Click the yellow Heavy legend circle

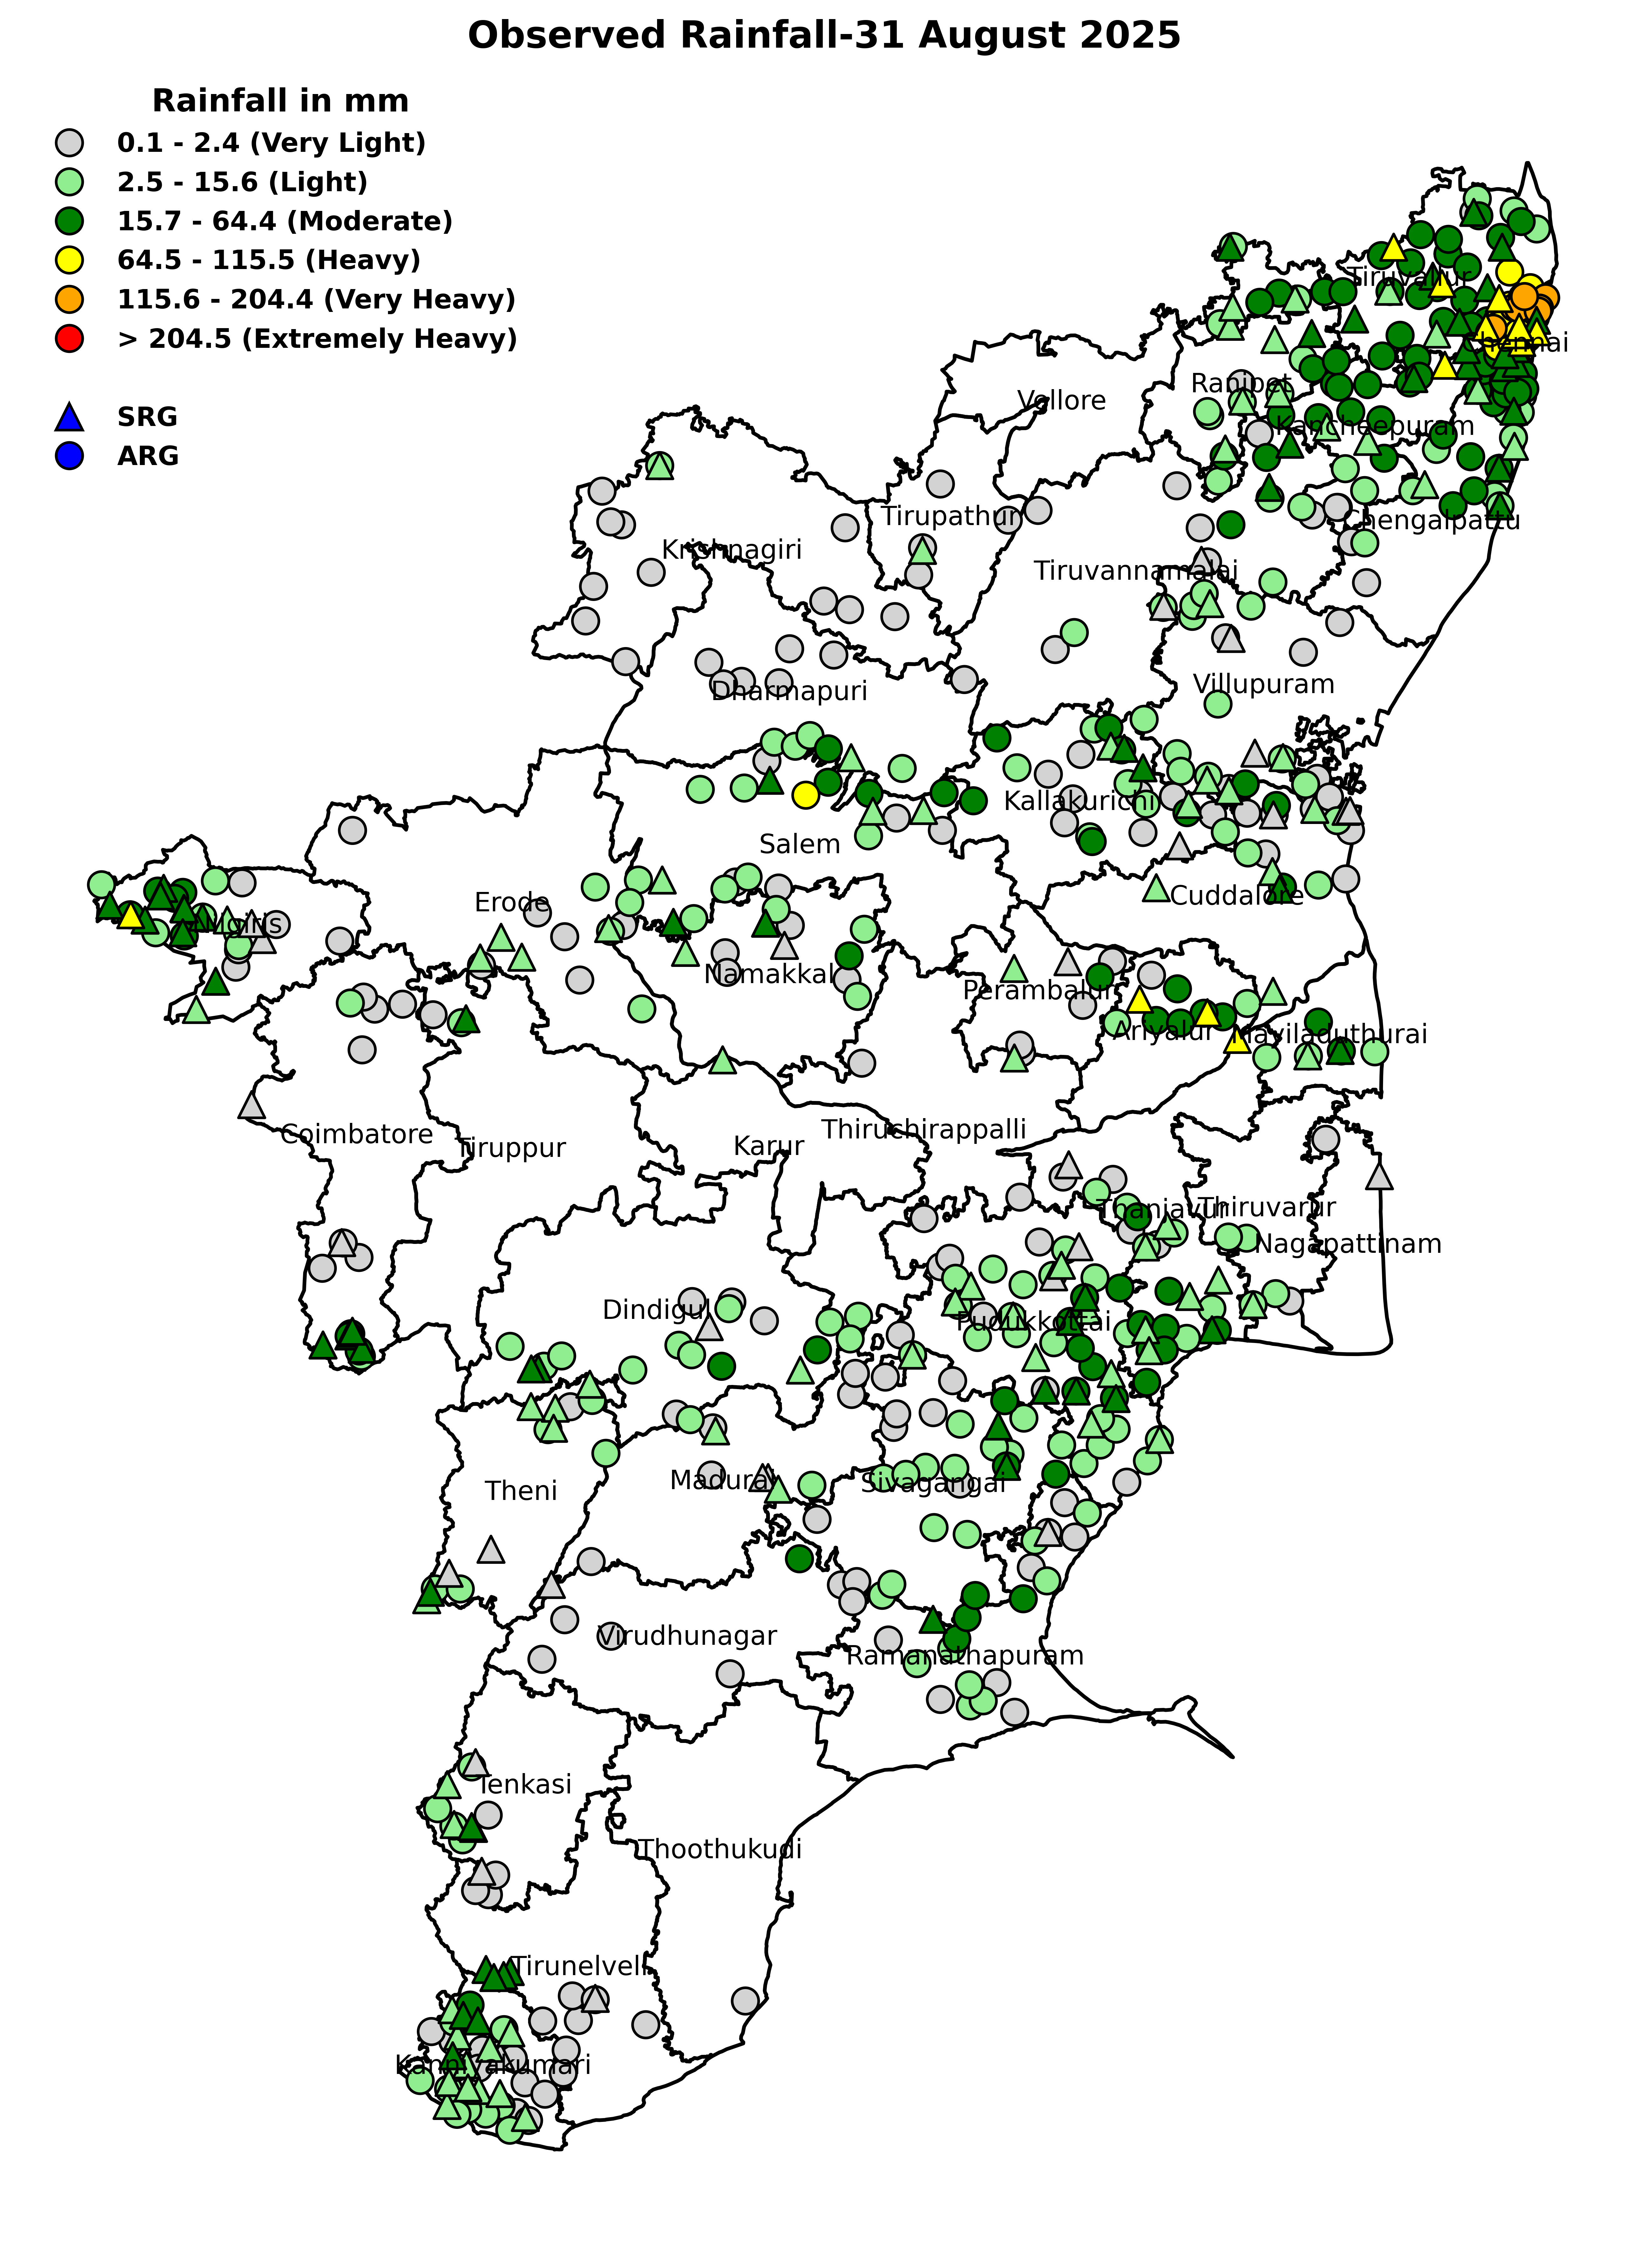[x=69, y=260]
